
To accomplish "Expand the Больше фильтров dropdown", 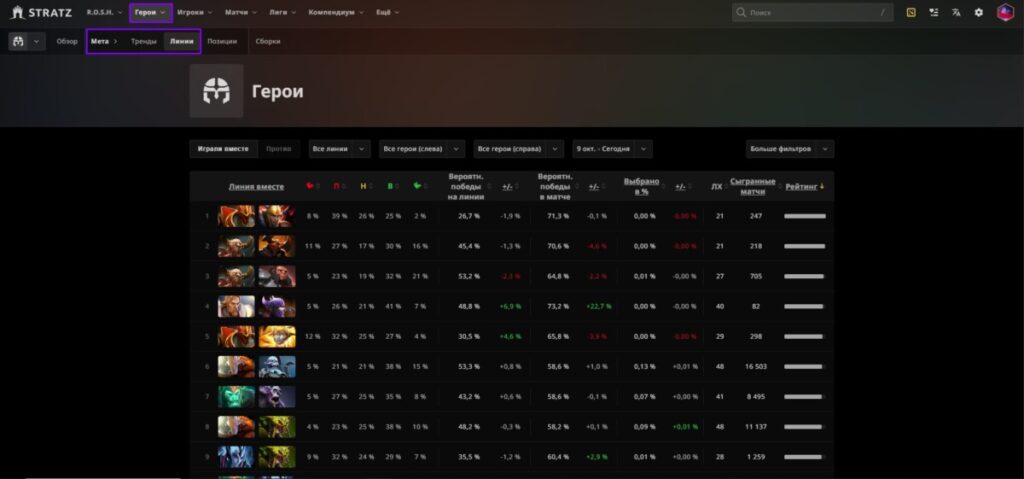I will point(789,149).
